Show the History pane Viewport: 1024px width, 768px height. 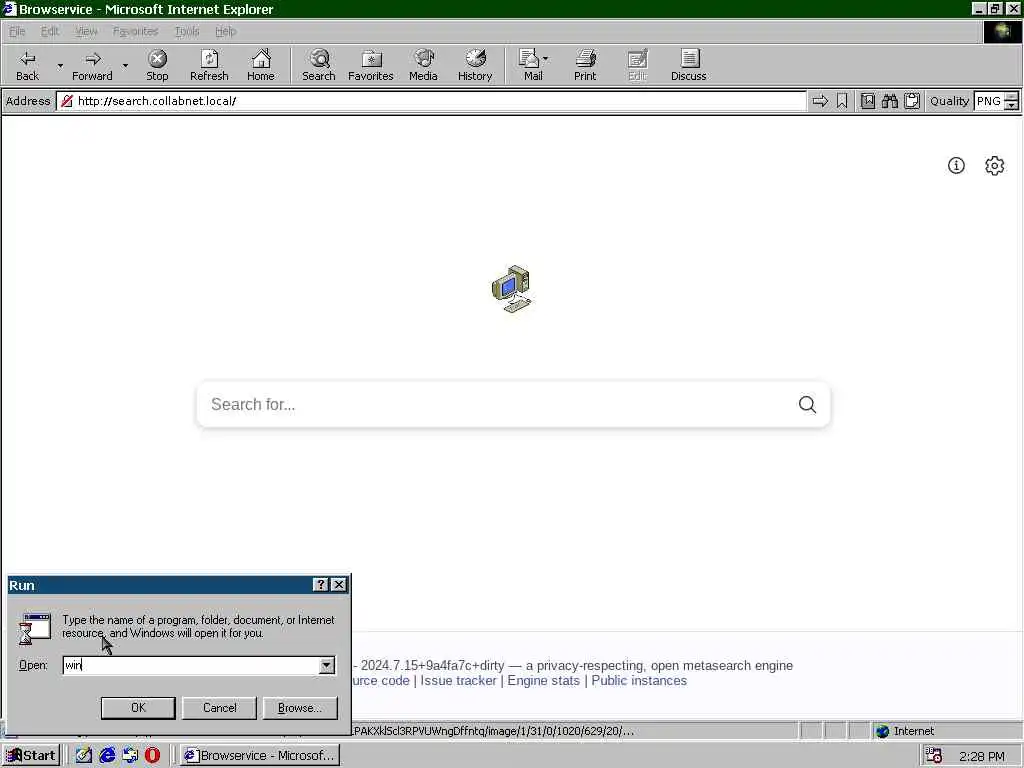475,65
